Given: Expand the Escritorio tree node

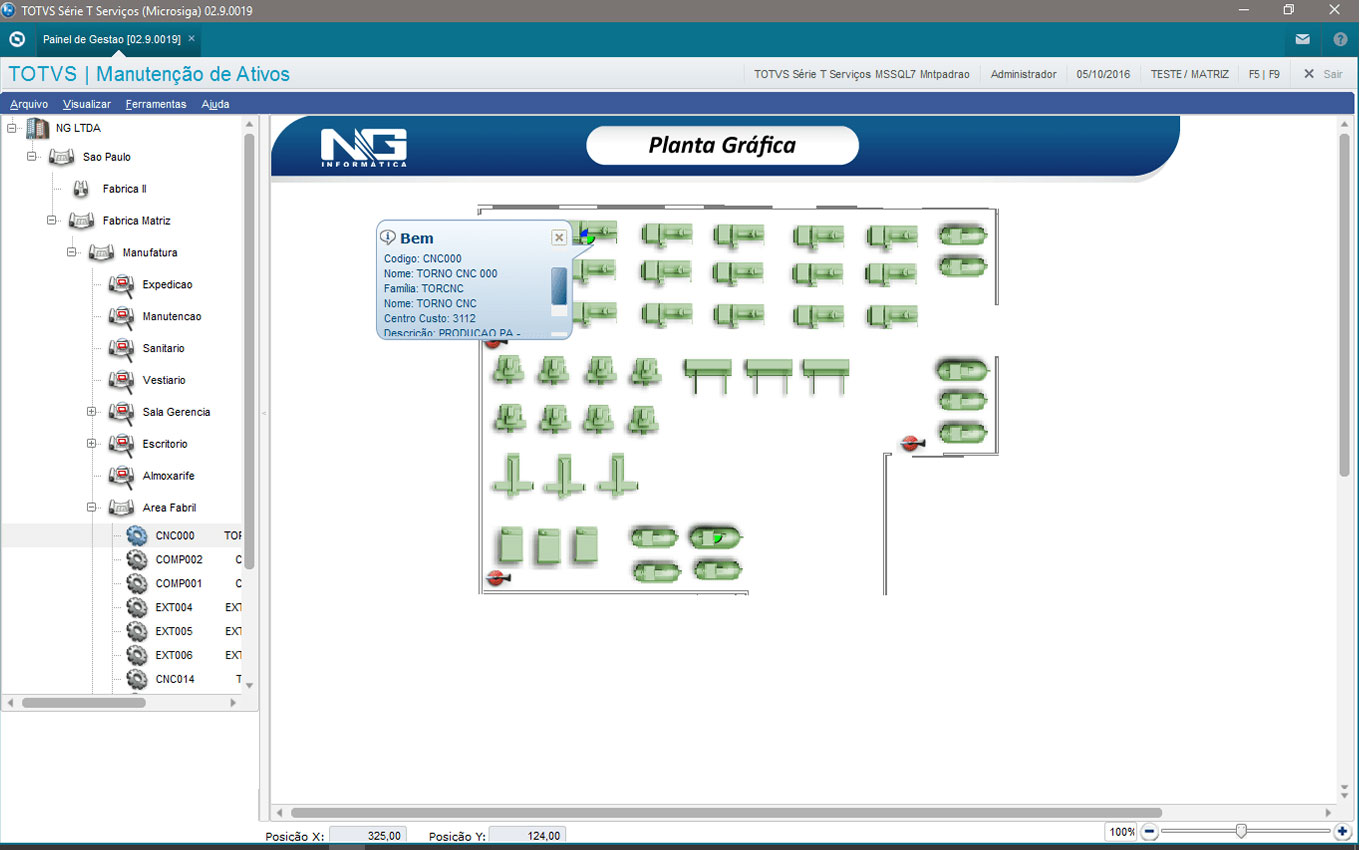Looking at the screenshot, I should click(92, 444).
